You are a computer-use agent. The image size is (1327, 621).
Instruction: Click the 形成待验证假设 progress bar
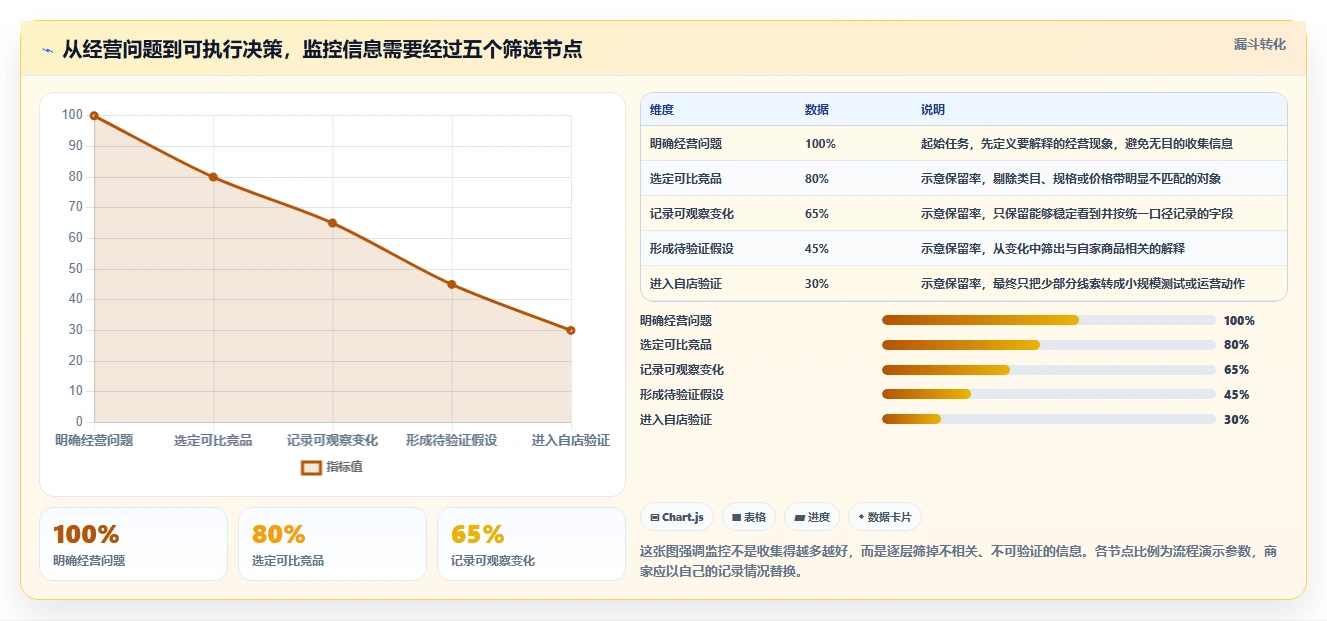click(x=1048, y=394)
